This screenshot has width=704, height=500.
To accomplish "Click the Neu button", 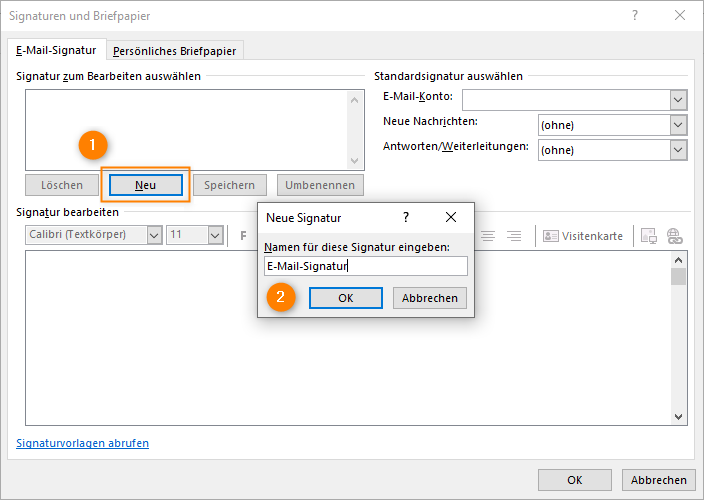I will (145, 185).
